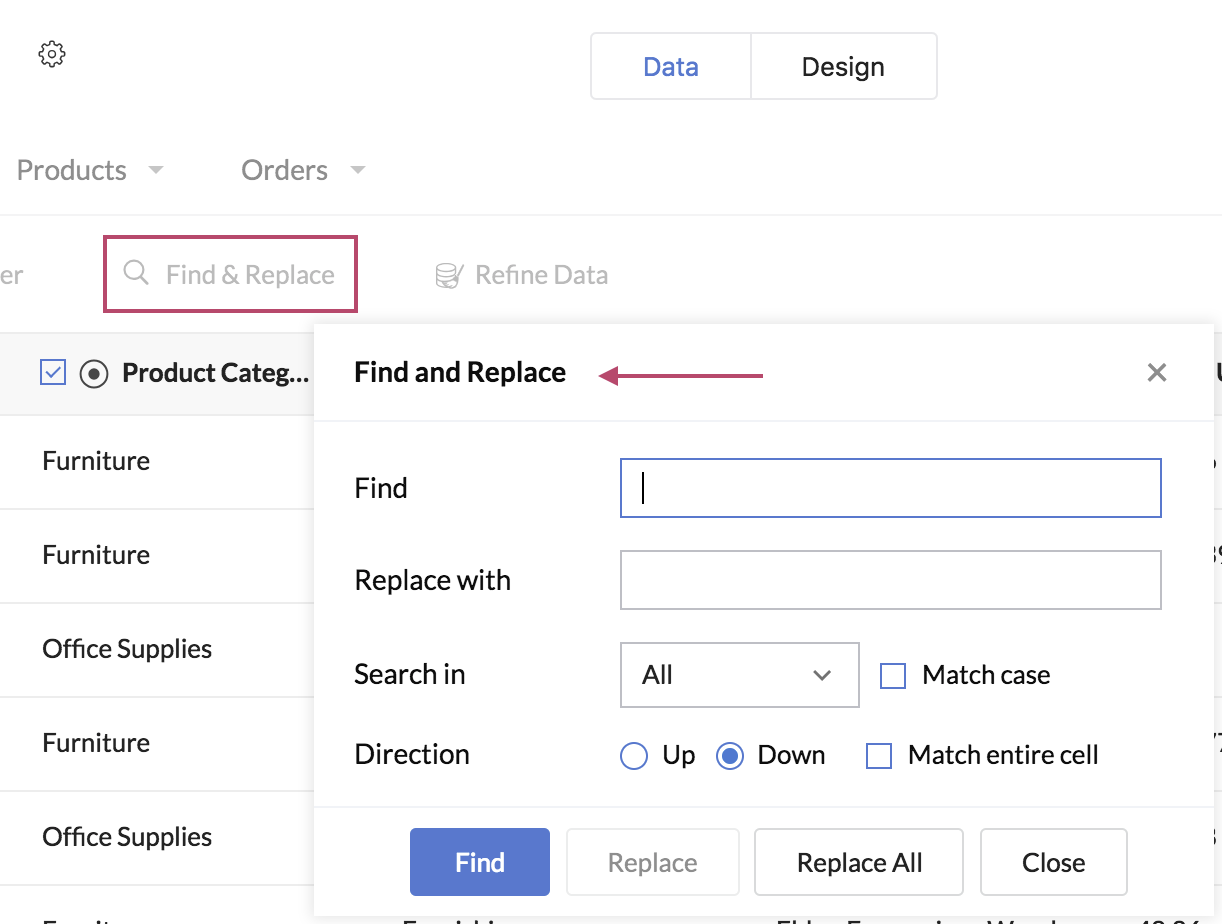1222x924 pixels.
Task: Switch to the Design tab
Action: [843, 67]
